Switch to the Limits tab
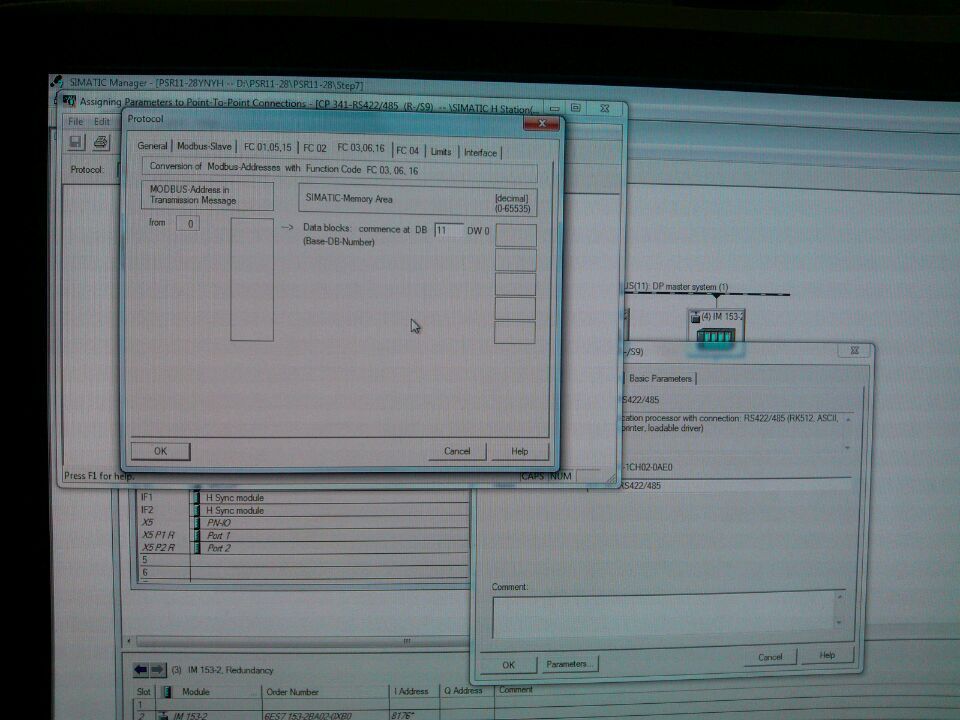Image resolution: width=960 pixels, height=720 pixels. click(x=440, y=151)
